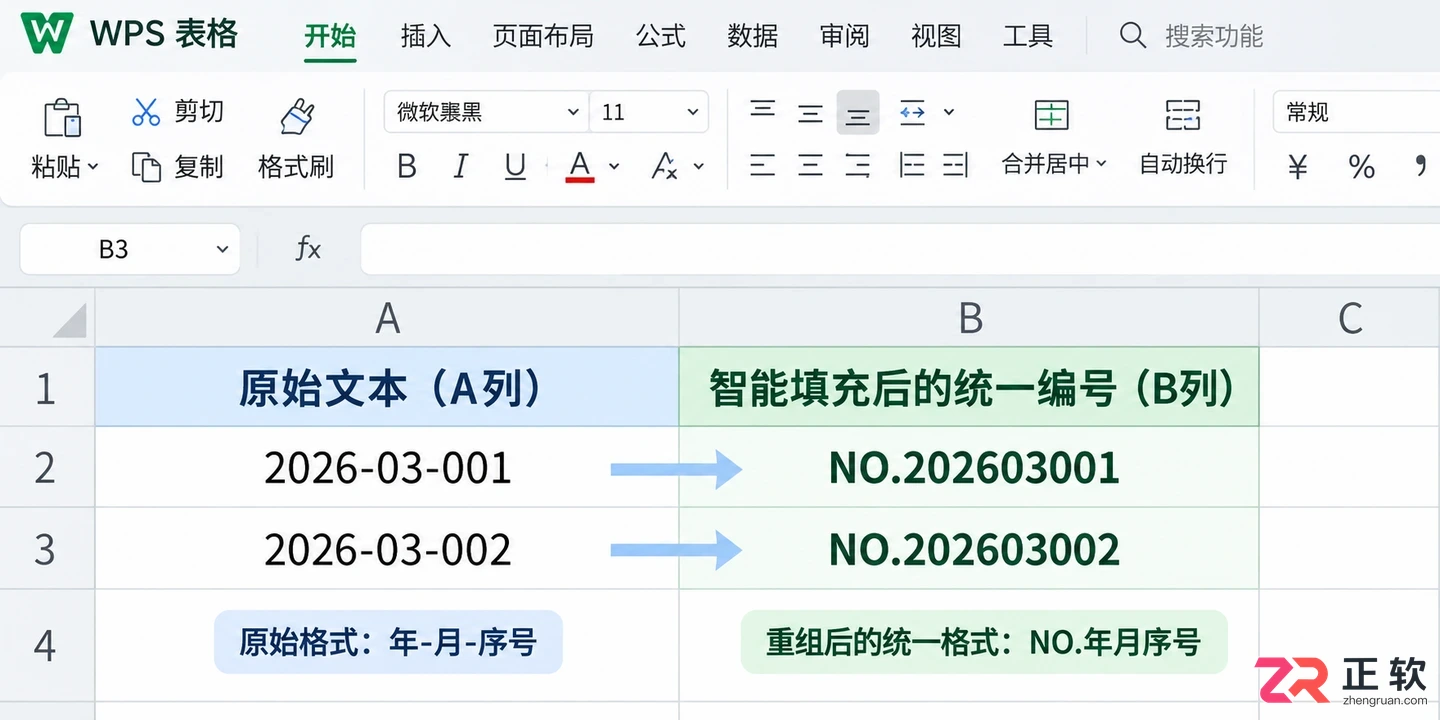Open the 审阅 tab
Viewport: 1440px width, 720px height.
click(845, 37)
